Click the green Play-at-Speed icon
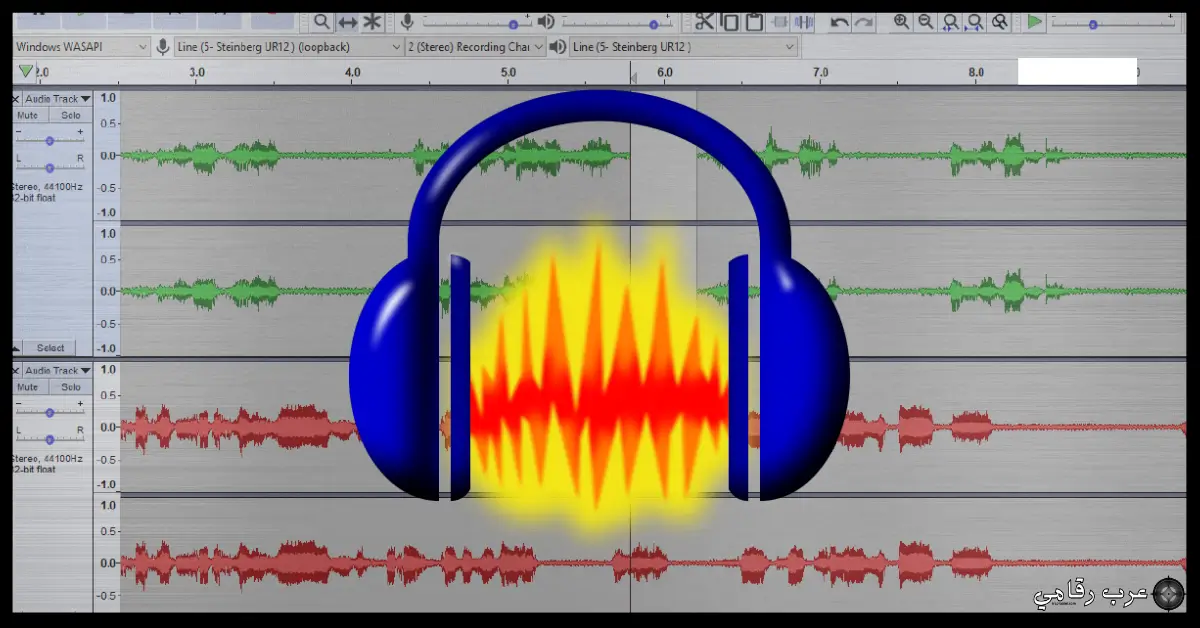Screen dimensions: 1200x628 pos(1034,21)
